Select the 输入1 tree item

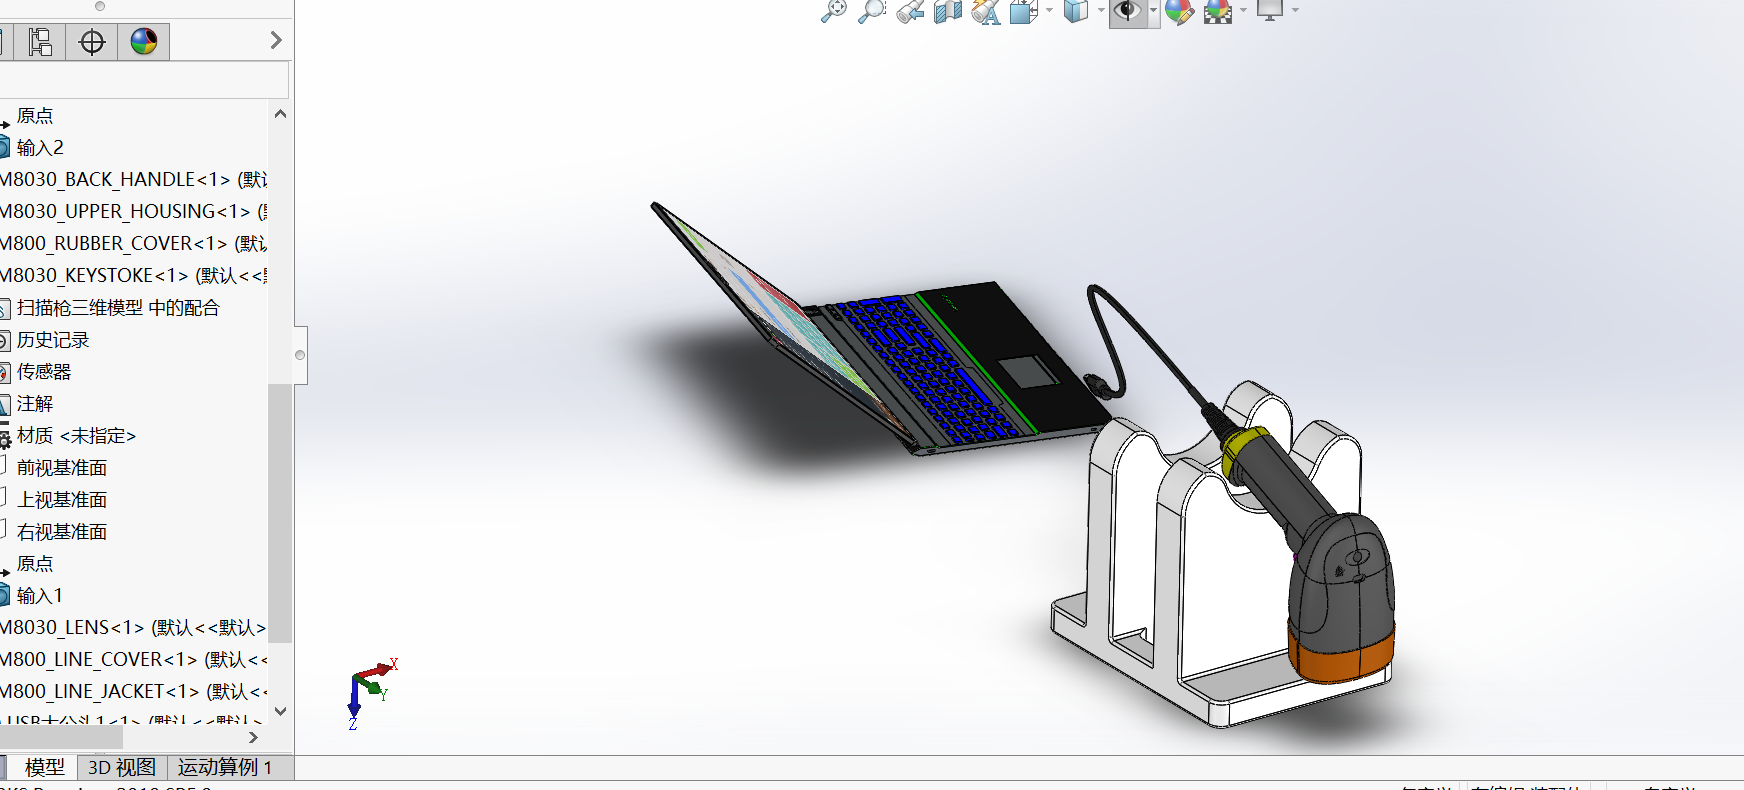pyautogui.click(x=40, y=596)
